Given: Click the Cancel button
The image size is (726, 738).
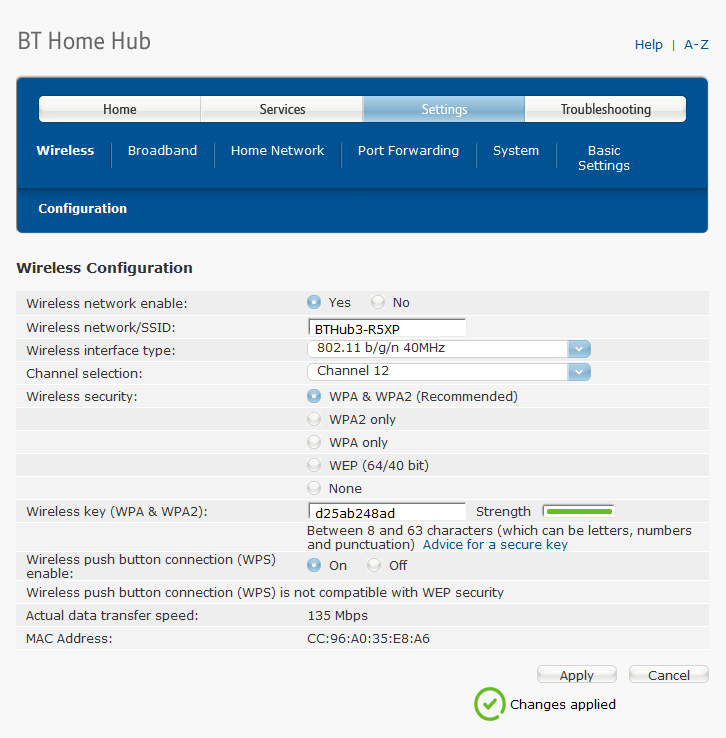Looking at the screenshot, I should (669, 675).
